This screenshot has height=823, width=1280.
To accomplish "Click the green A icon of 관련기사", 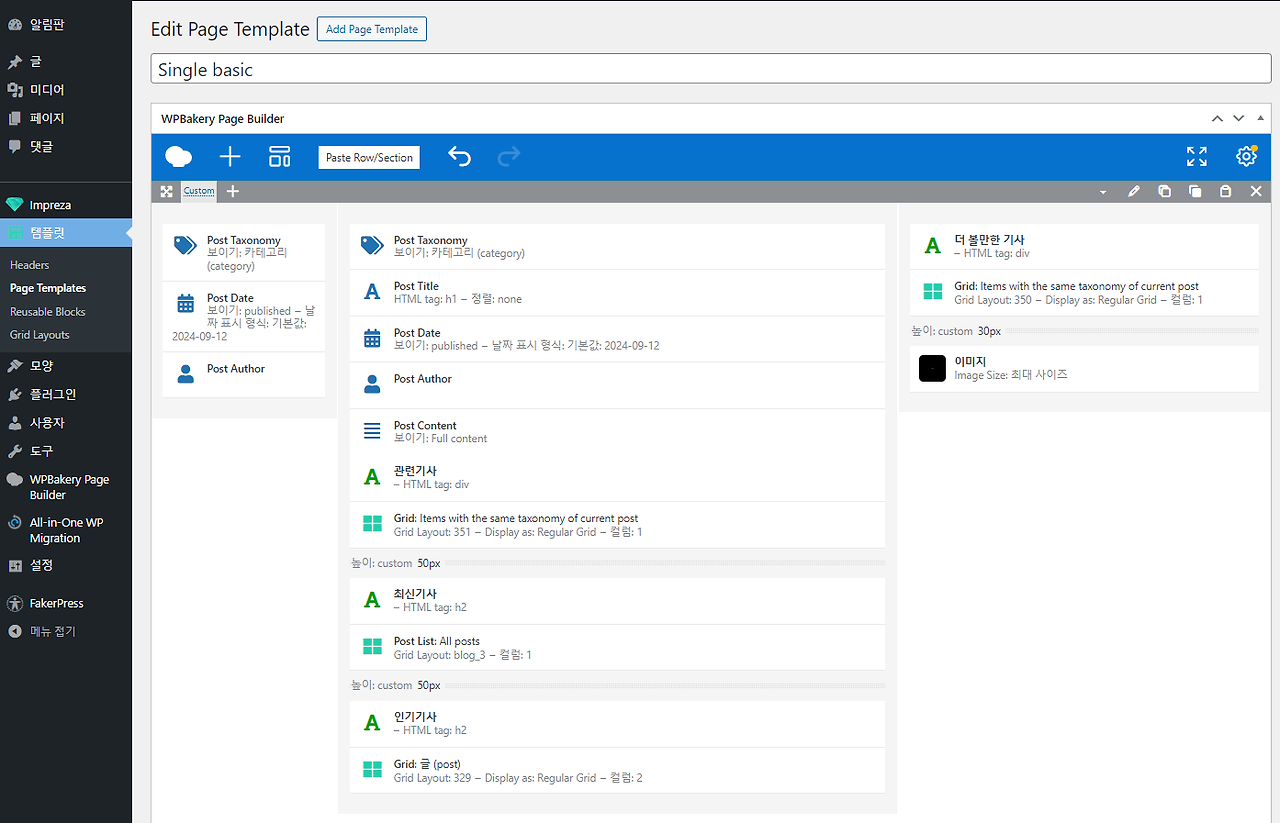I will (x=372, y=478).
